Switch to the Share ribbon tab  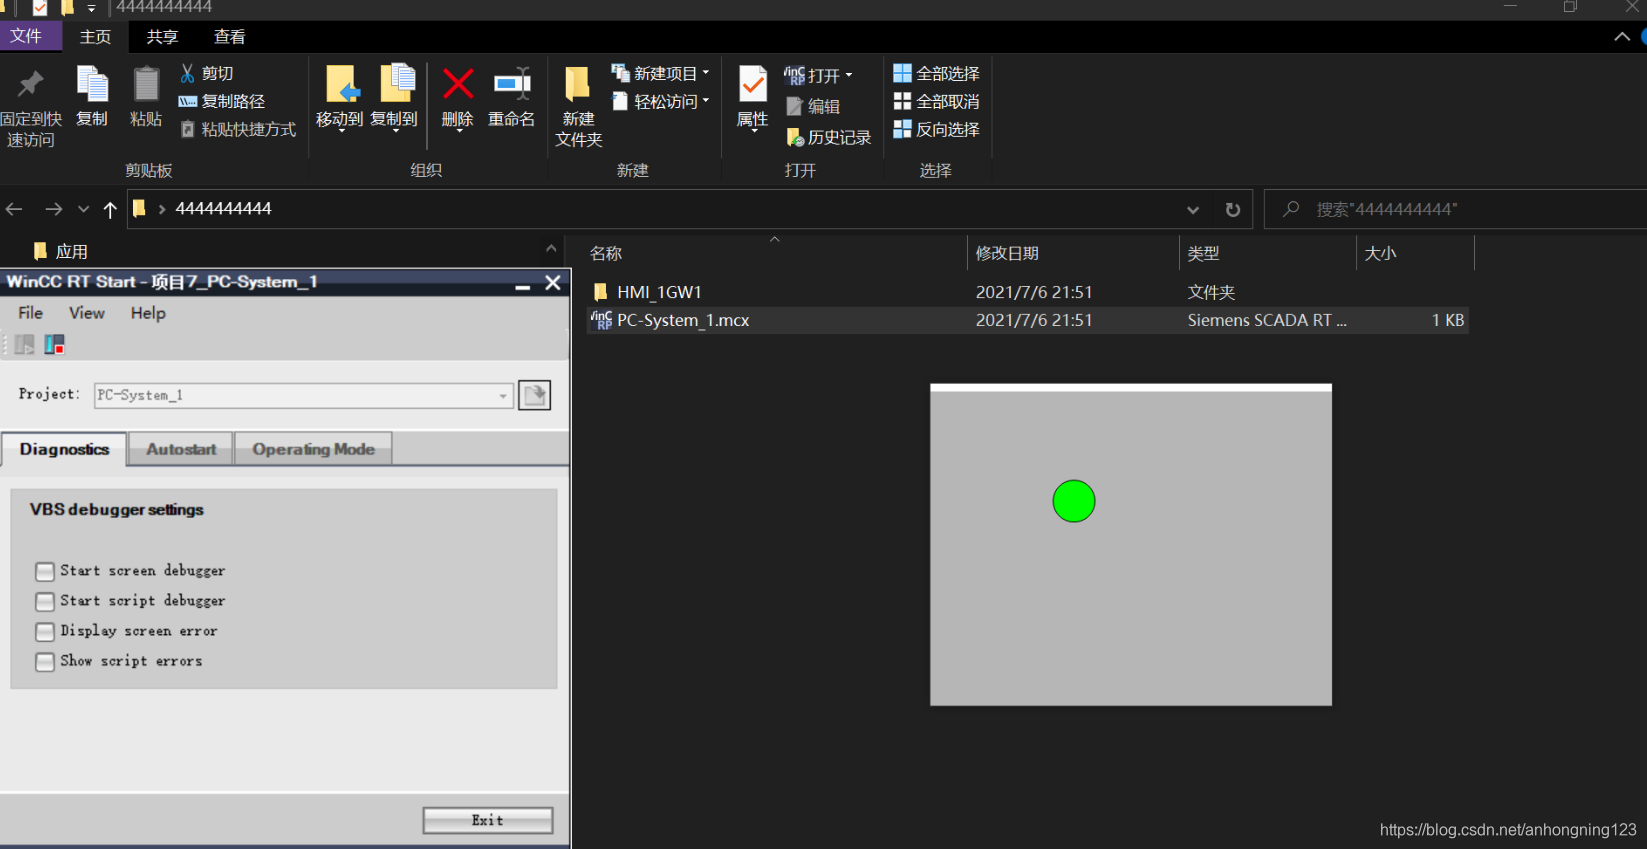162,36
